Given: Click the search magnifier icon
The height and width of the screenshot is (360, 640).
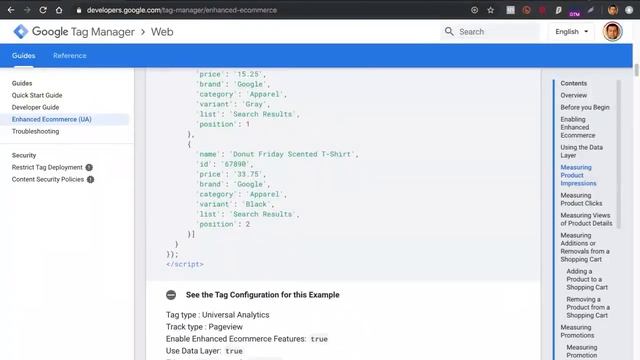Looking at the screenshot, I should click(x=449, y=31).
